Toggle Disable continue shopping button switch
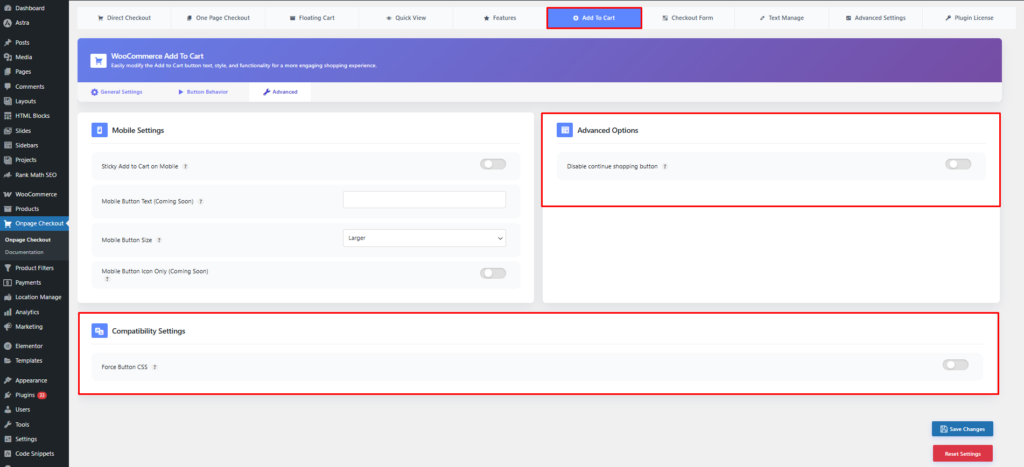This screenshot has height=467, width=1024. tap(957, 164)
